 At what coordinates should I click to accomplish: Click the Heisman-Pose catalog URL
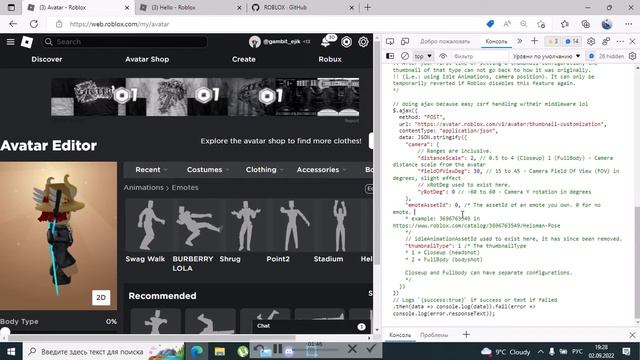click(476, 225)
